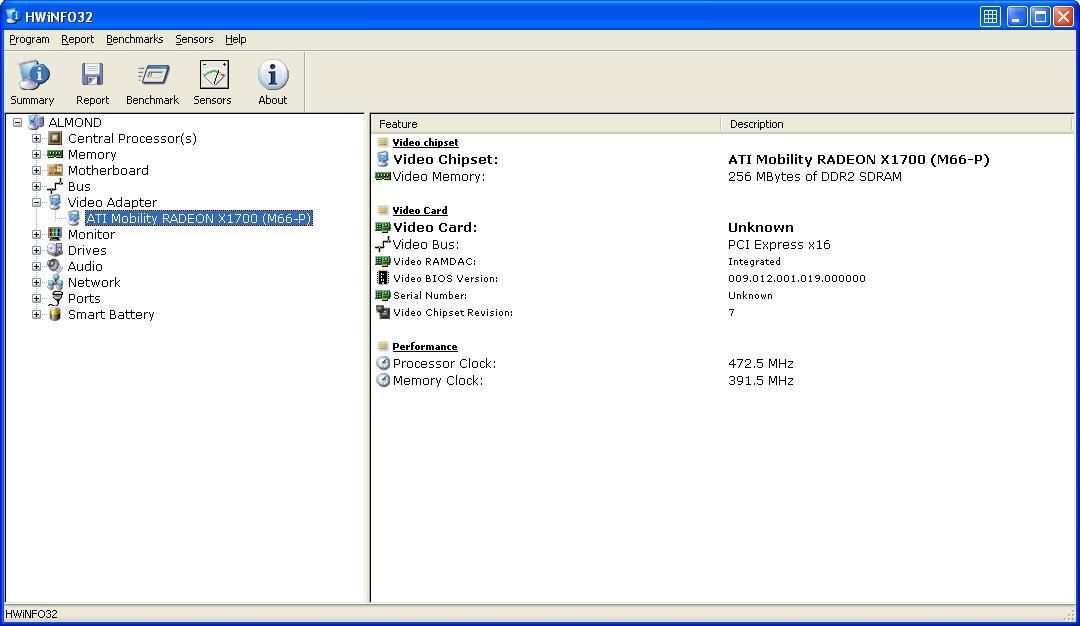Expand the Monitor tree node

click(x=37, y=234)
